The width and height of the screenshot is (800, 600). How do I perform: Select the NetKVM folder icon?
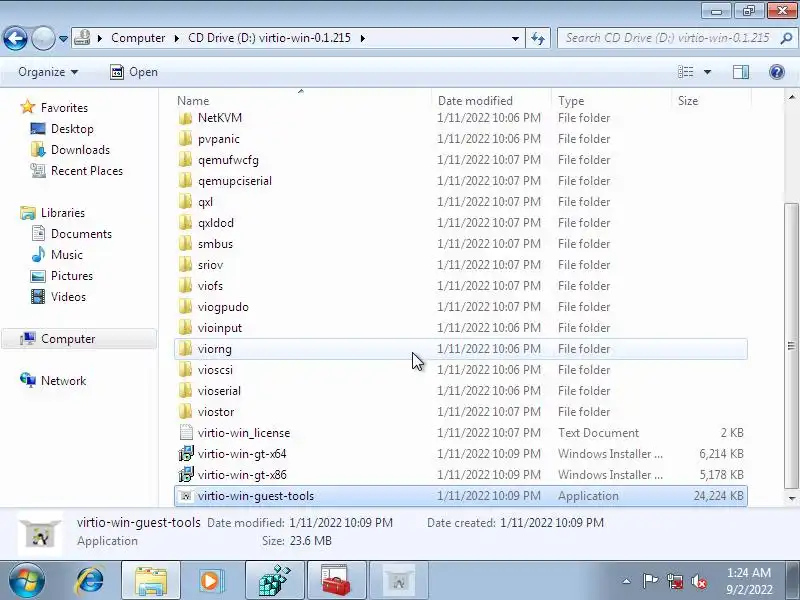click(186, 118)
